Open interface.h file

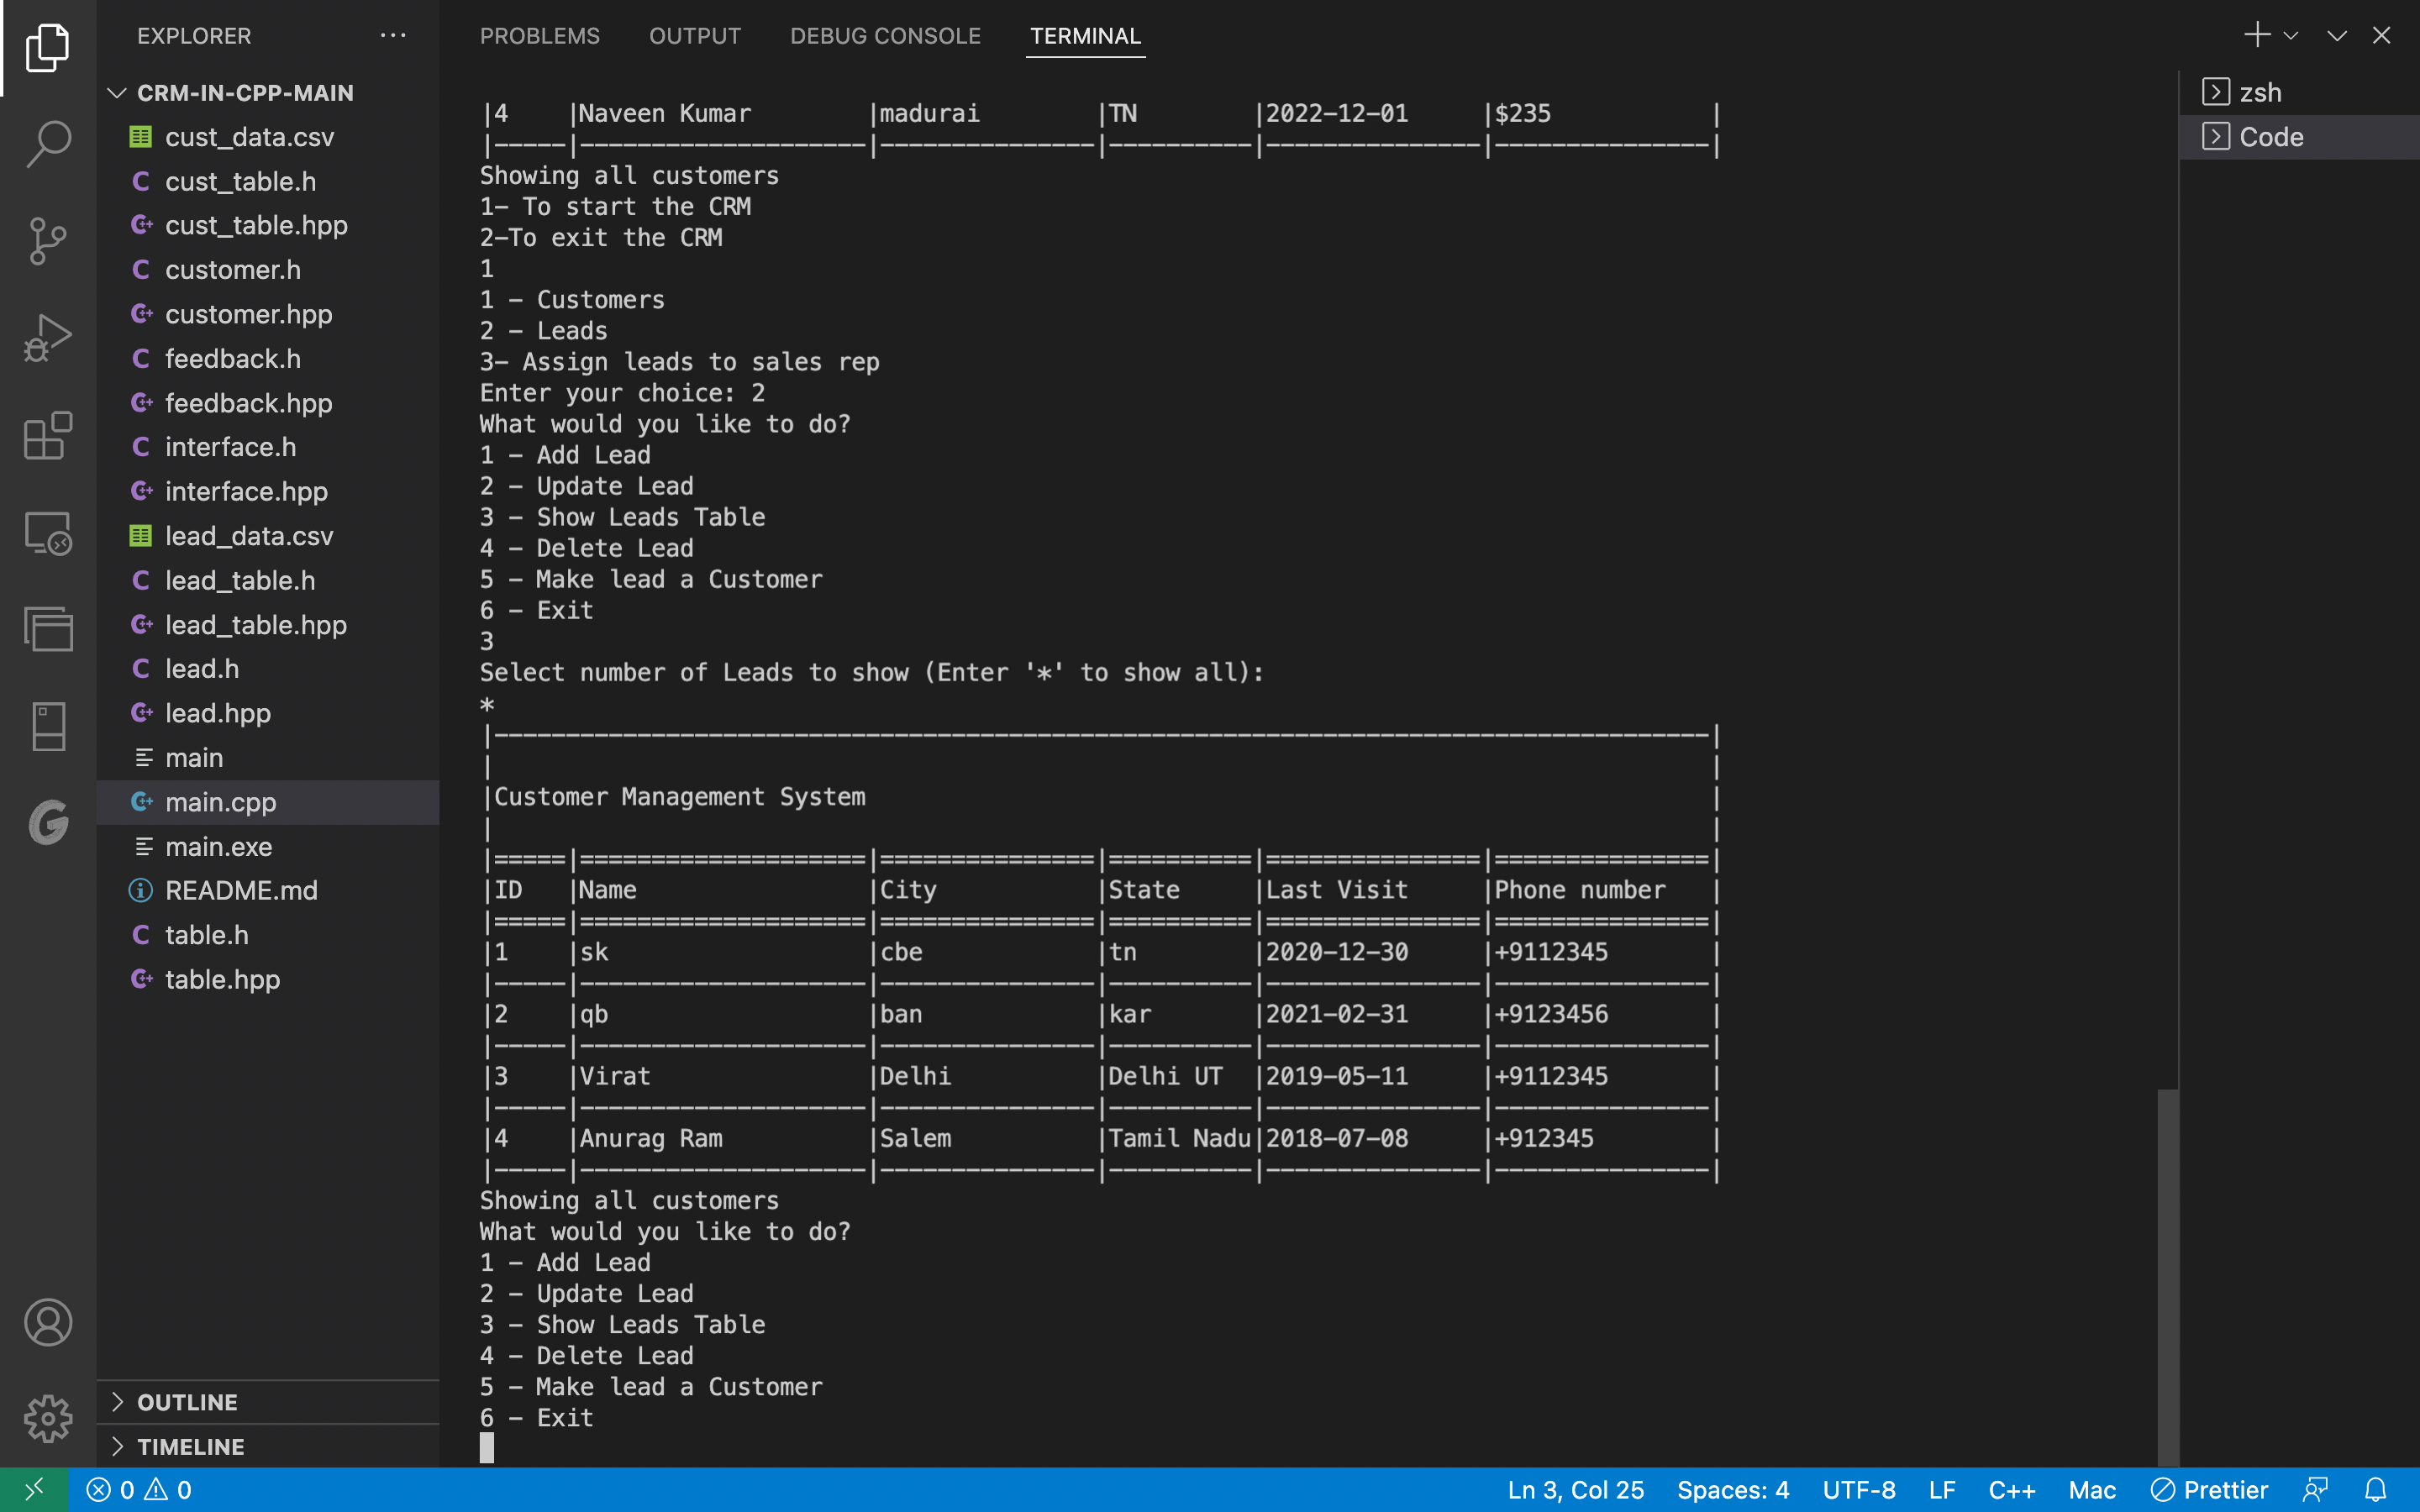tap(268, 447)
